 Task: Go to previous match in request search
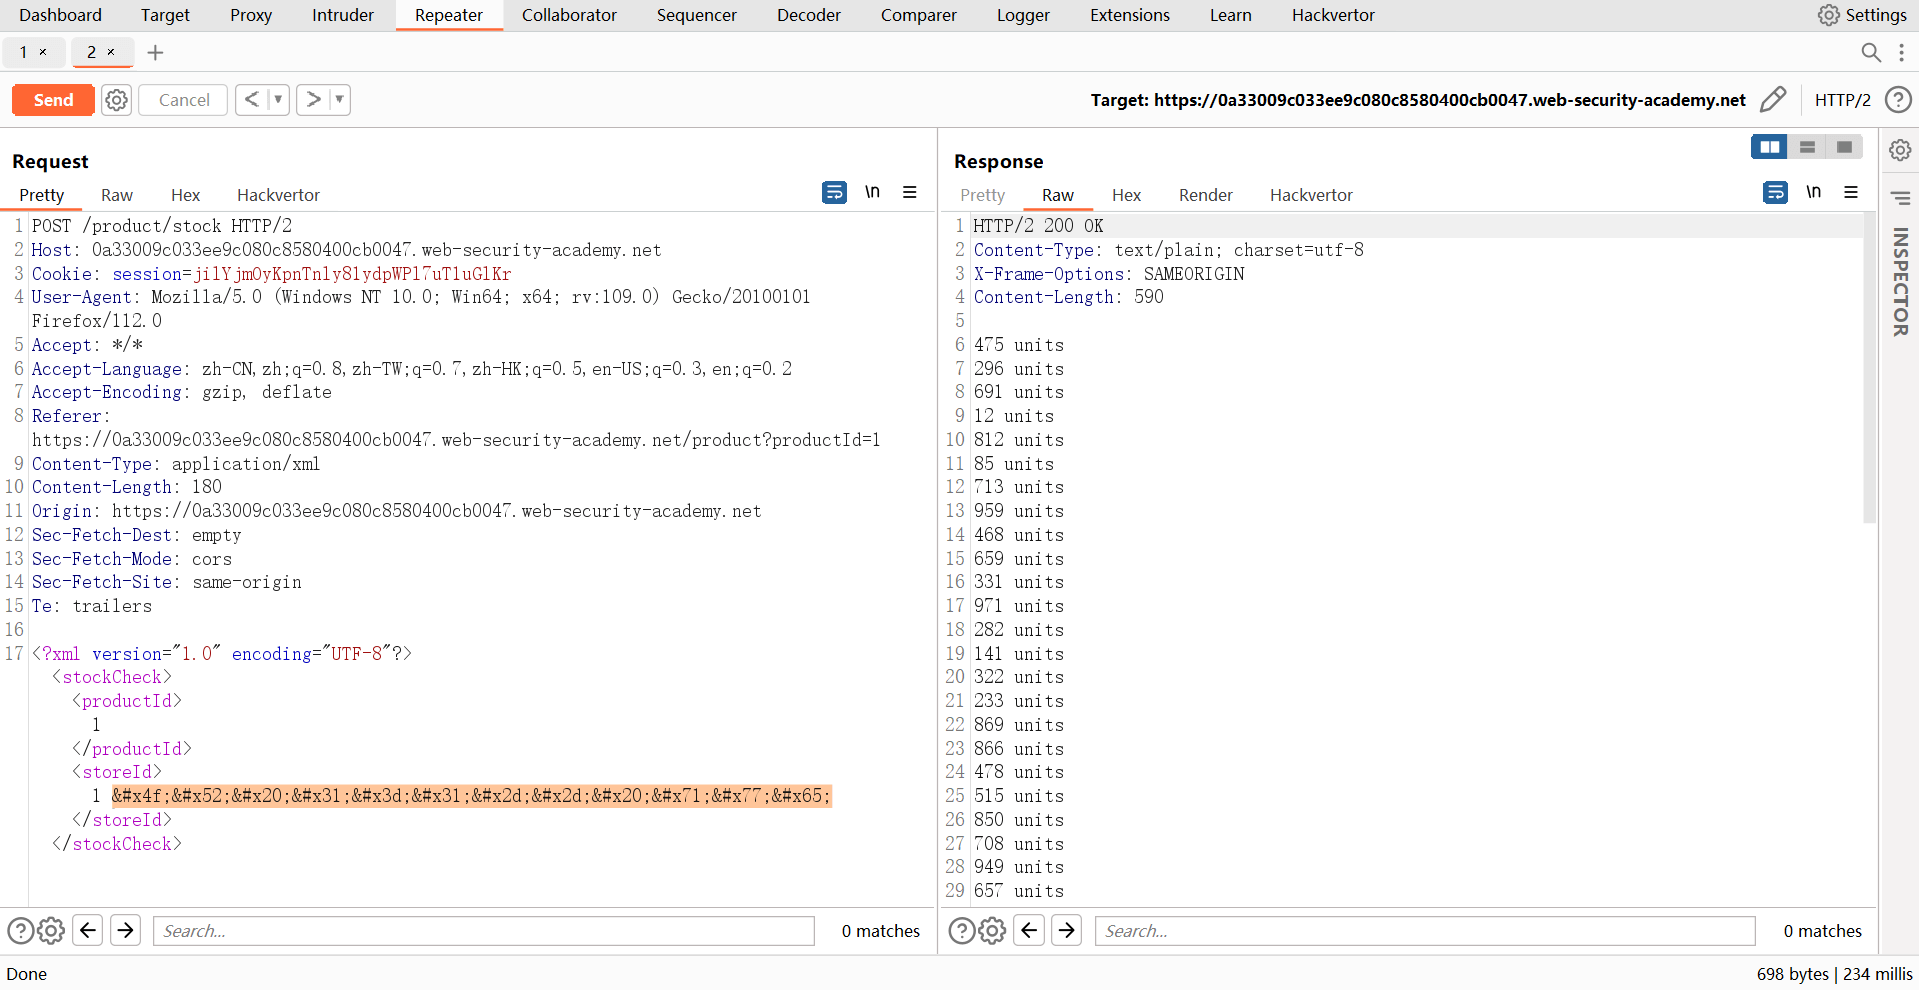pyautogui.click(x=88, y=931)
